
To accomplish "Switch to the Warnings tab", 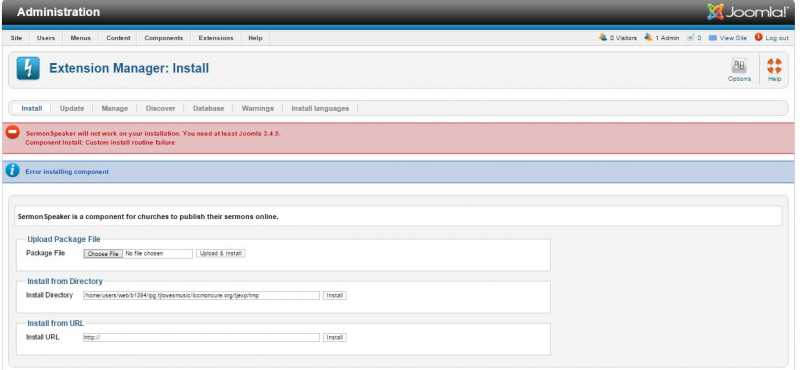I will pyautogui.click(x=258, y=108).
